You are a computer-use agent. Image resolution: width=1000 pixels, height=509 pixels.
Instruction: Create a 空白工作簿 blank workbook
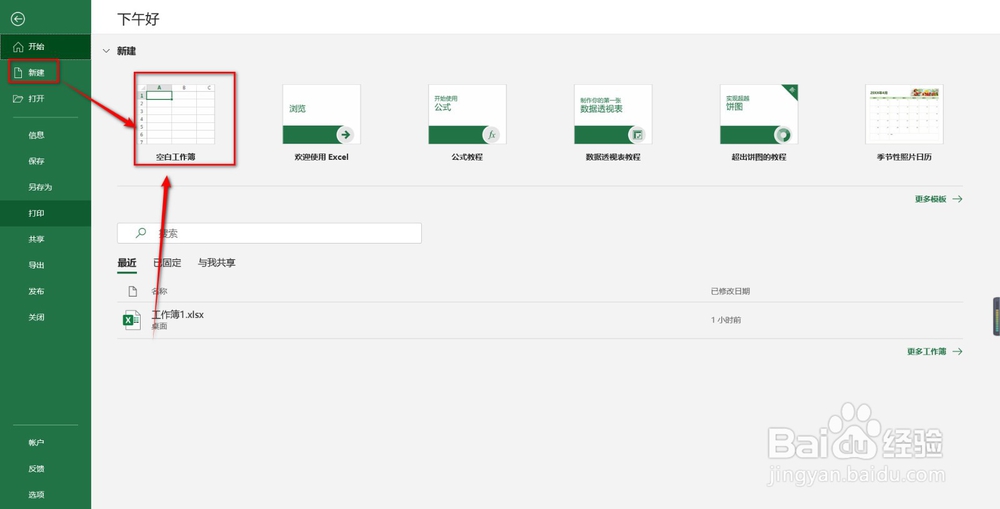coord(176,121)
